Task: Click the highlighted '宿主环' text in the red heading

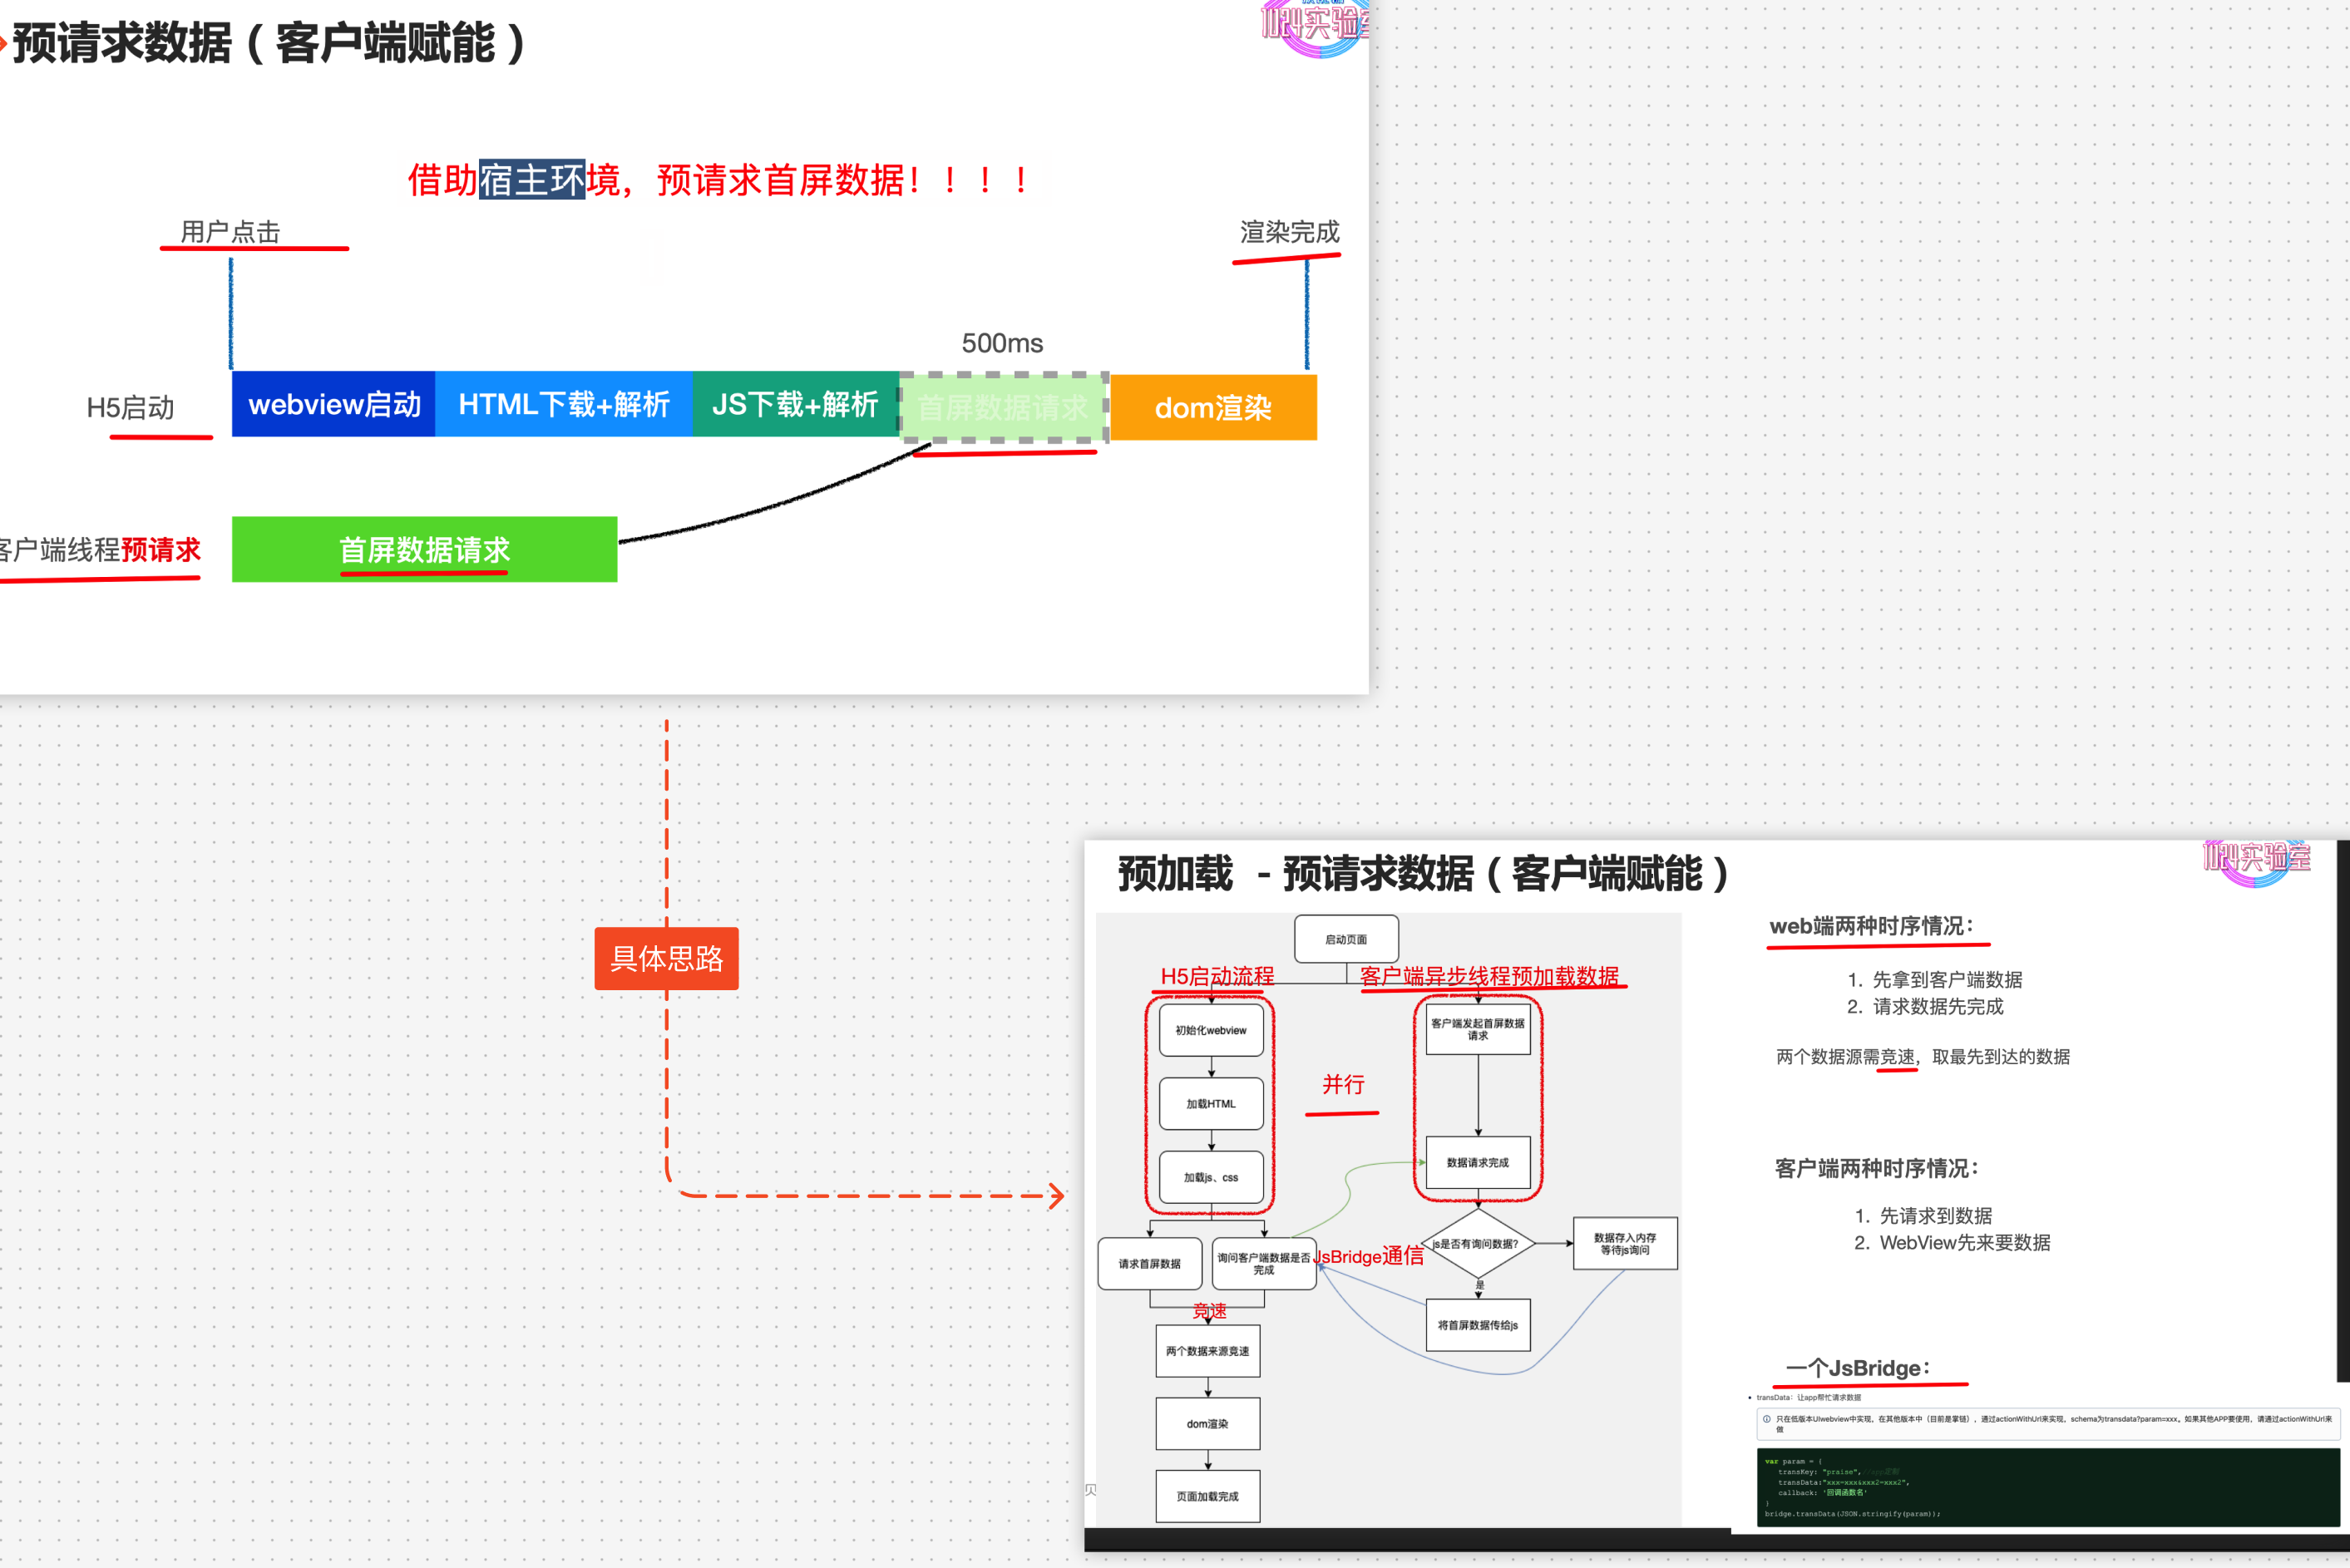Action: (531, 180)
